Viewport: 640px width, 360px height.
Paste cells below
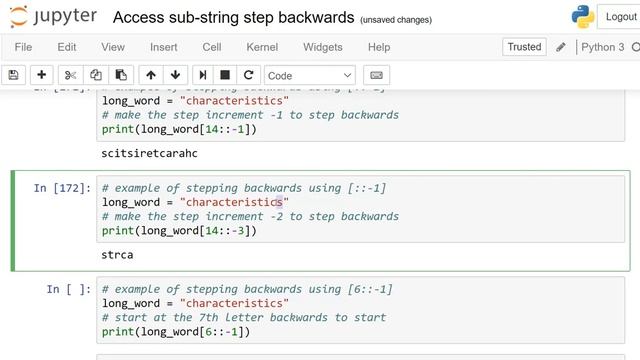click(121, 75)
